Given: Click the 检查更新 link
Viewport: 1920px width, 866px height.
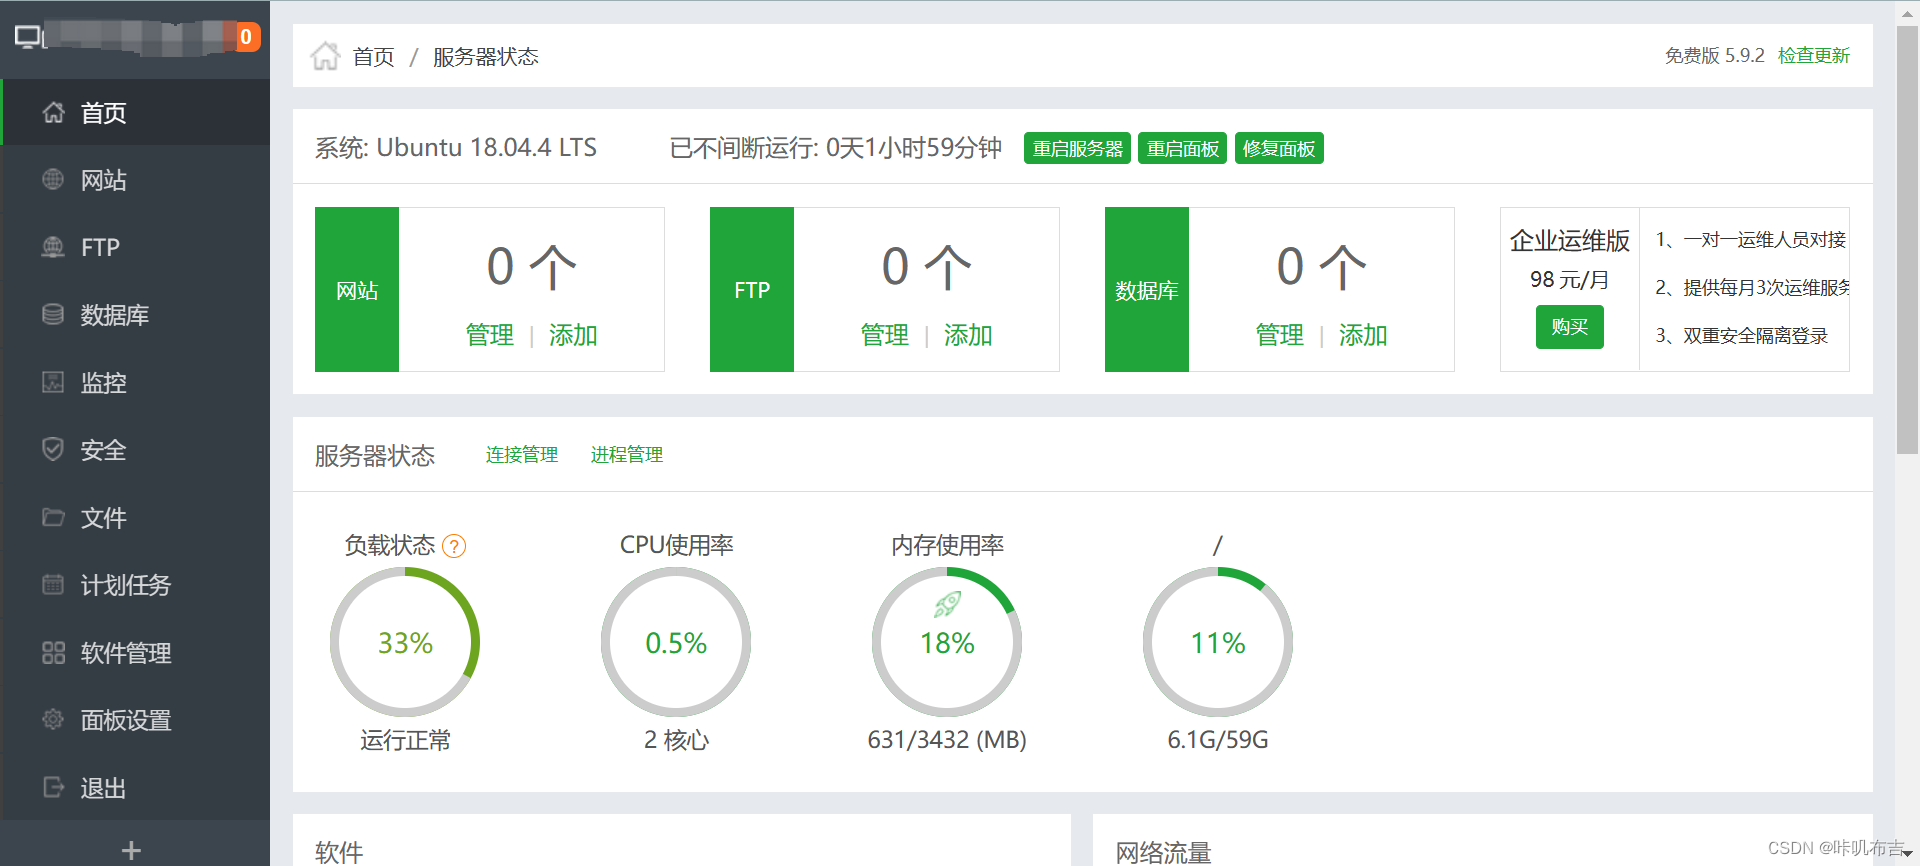Looking at the screenshot, I should click(1813, 56).
